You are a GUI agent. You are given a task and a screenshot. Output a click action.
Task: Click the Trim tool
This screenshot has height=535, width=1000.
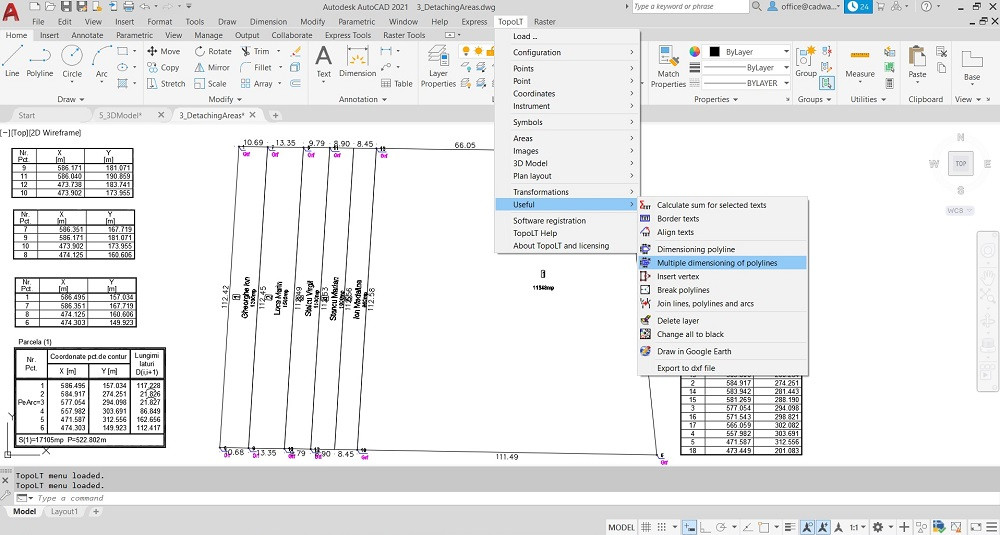click(x=254, y=51)
